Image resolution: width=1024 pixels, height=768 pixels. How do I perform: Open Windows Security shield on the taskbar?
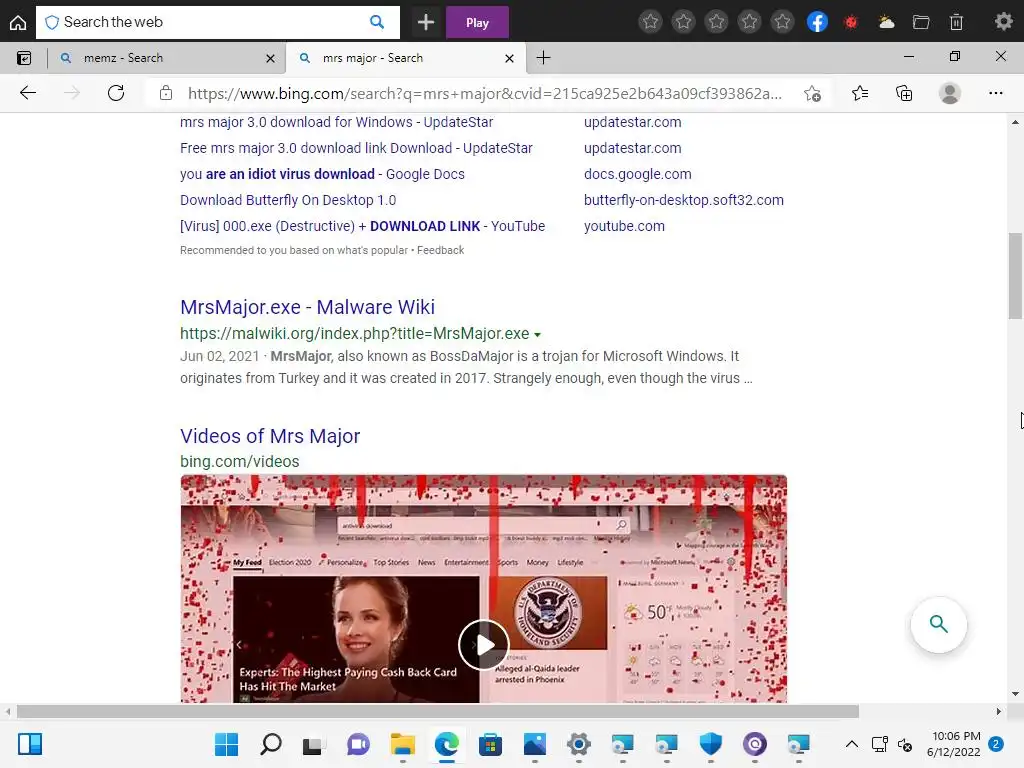[711, 744]
